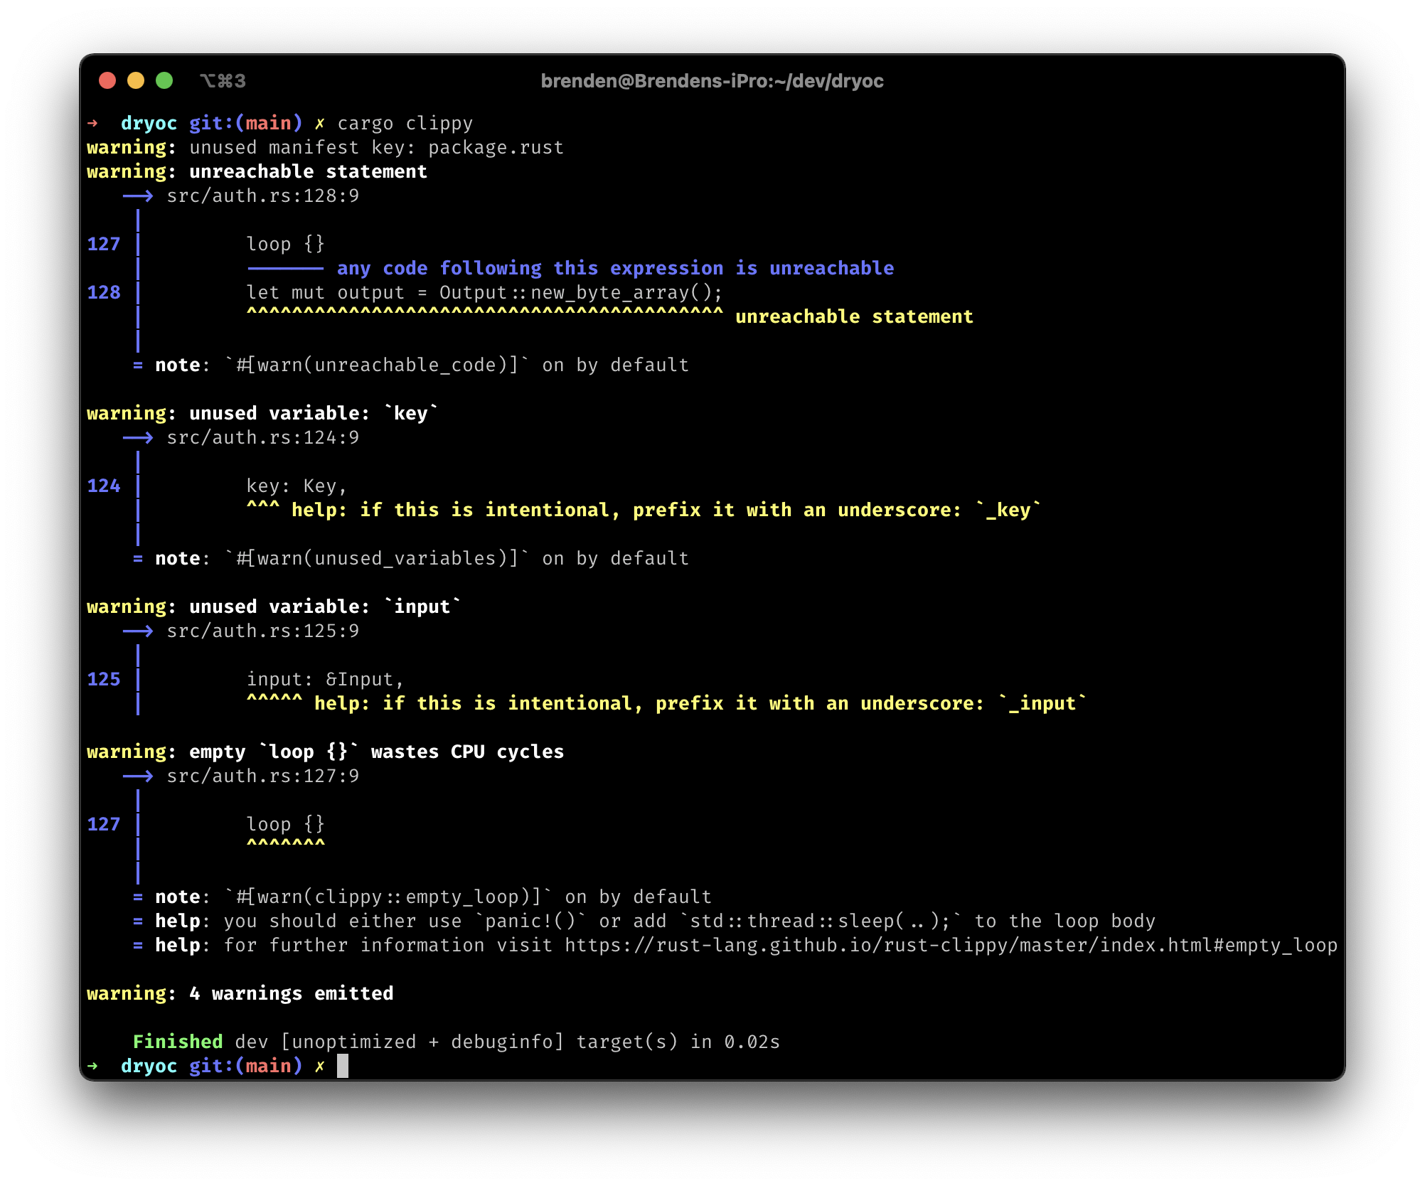Click the yellow minimize window button

136,81
